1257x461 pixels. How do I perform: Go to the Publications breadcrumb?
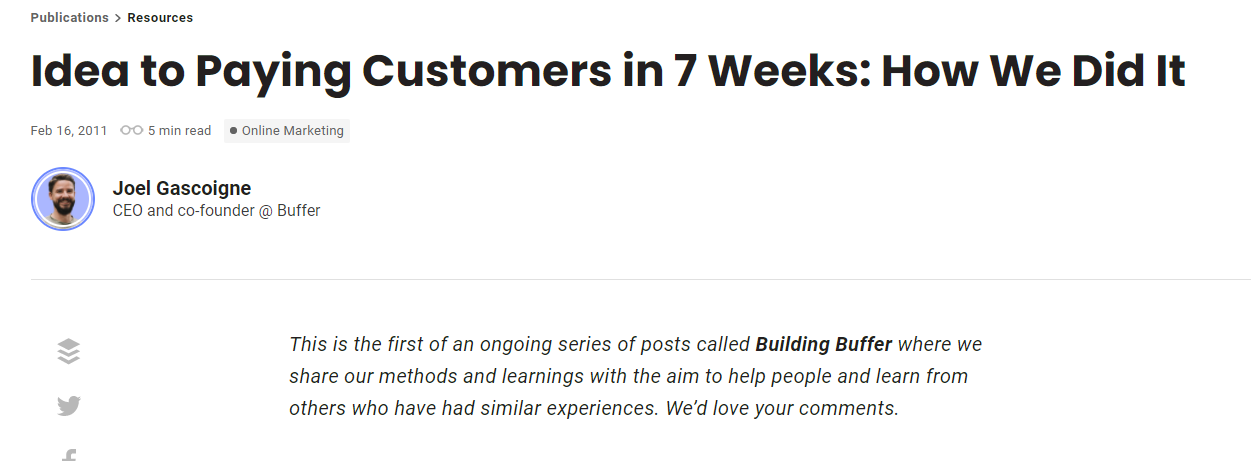tap(69, 18)
